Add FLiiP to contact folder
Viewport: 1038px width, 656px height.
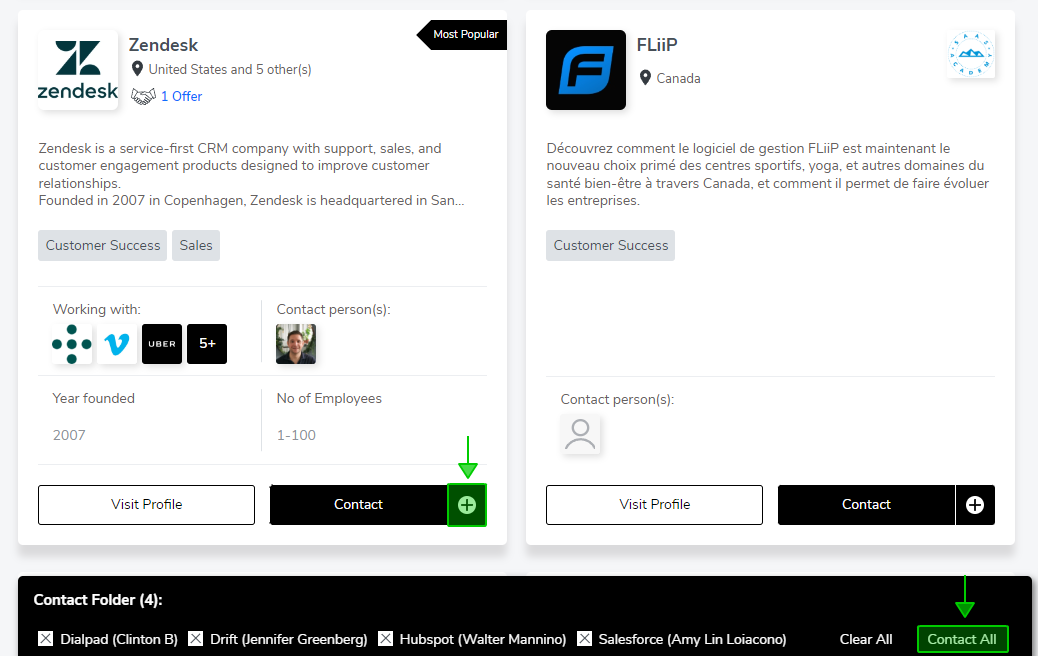pyautogui.click(x=975, y=505)
